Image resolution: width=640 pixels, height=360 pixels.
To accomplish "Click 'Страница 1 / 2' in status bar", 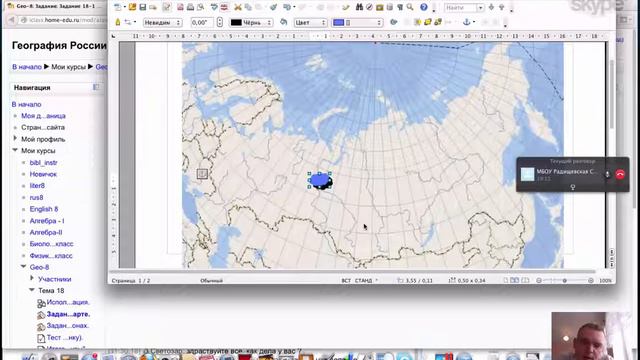I will 131,280.
